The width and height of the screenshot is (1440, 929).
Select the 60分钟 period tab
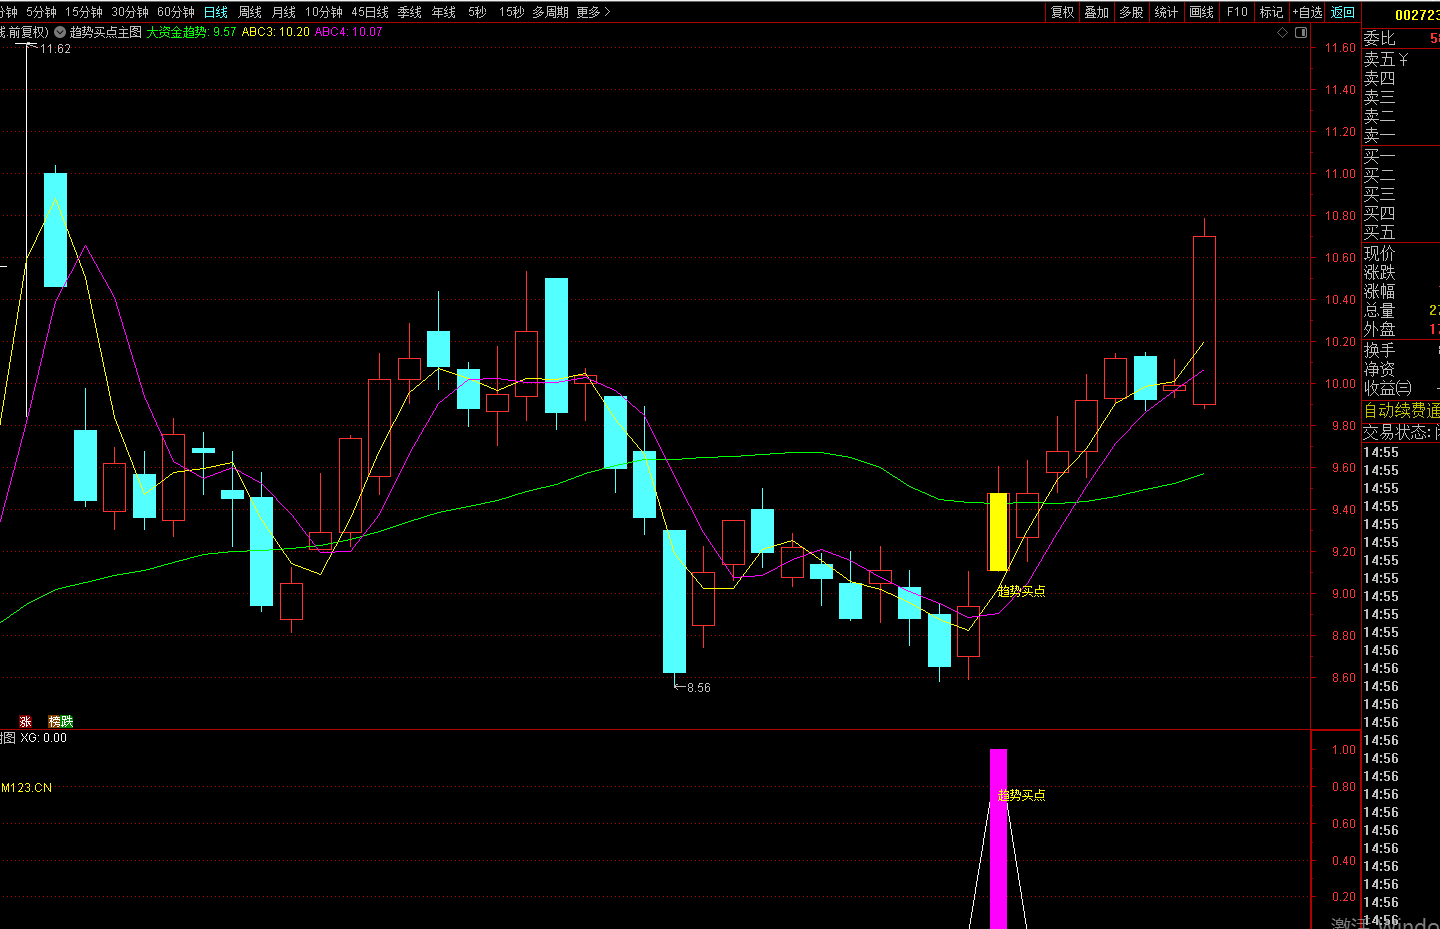point(176,12)
